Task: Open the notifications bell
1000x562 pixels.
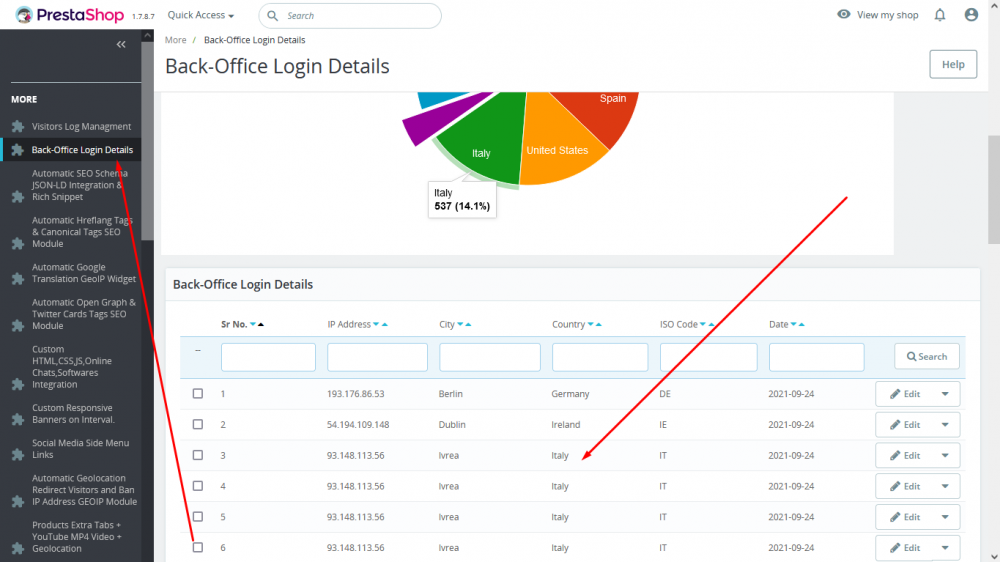Action: point(940,15)
